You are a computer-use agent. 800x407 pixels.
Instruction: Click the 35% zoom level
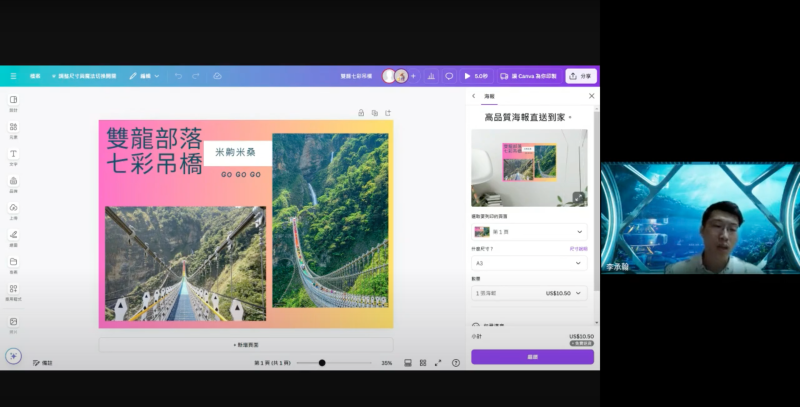pos(387,363)
